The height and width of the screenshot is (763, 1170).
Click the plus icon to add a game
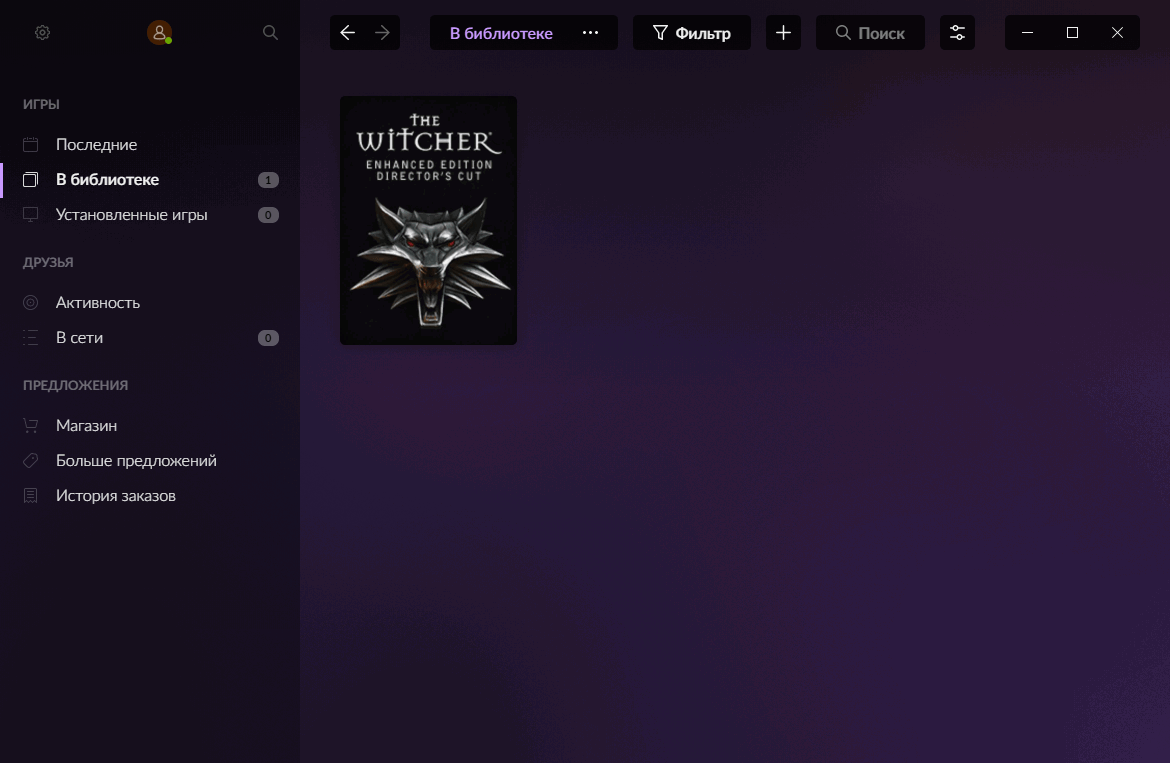pos(783,32)
